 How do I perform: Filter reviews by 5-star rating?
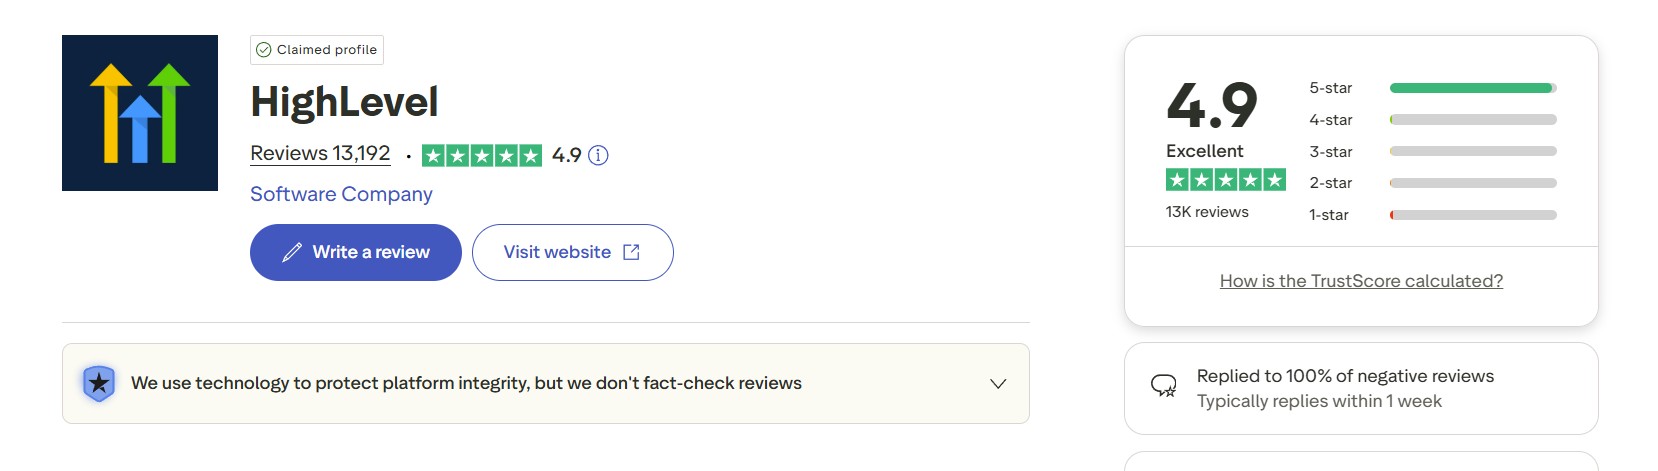tap(1331, 88)
